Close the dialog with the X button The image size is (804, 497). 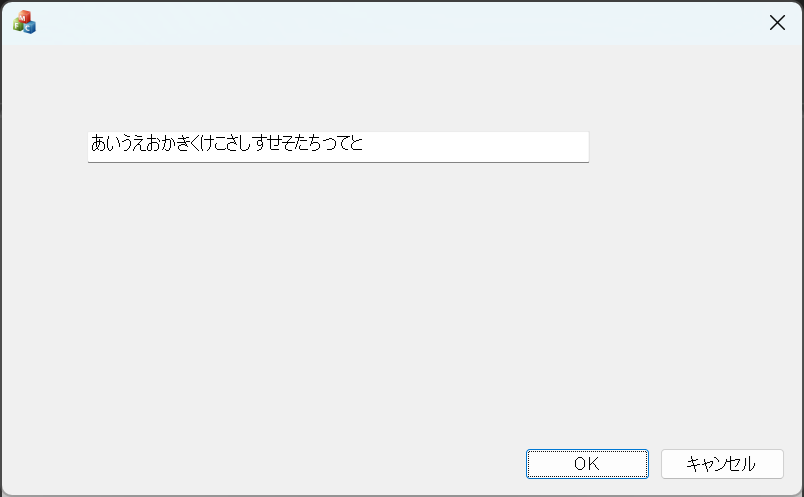[777, 23]
